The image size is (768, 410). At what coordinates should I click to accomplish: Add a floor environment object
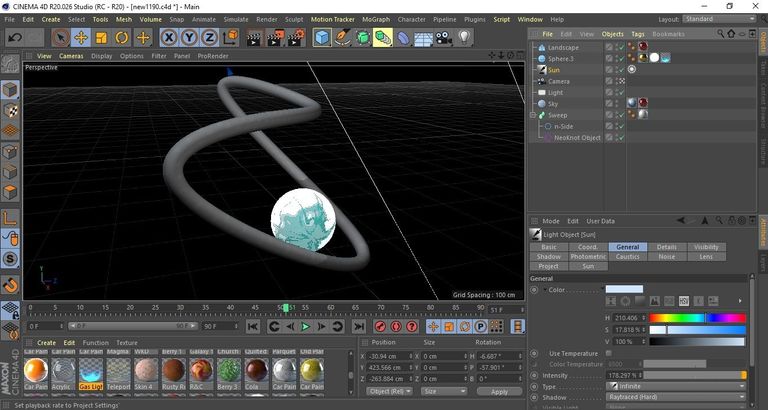click(x=423, y=38)
